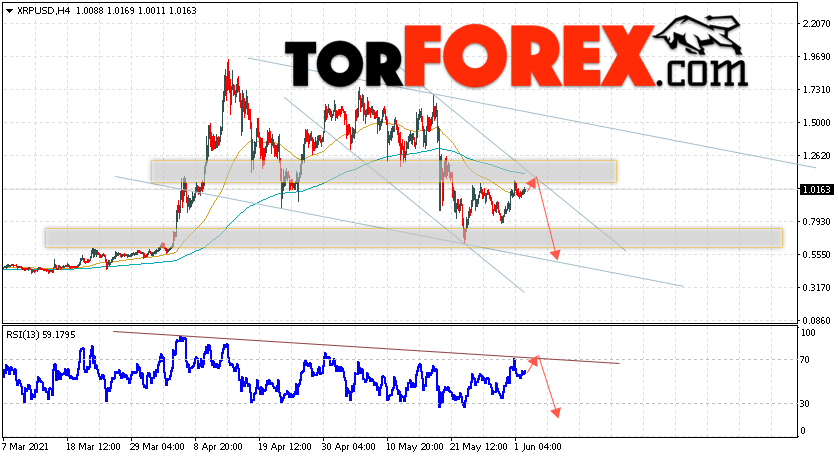This screenshot has width=838, height=458.
Task: Select the 0.3170 price axis label
Action: pos(817,288)
